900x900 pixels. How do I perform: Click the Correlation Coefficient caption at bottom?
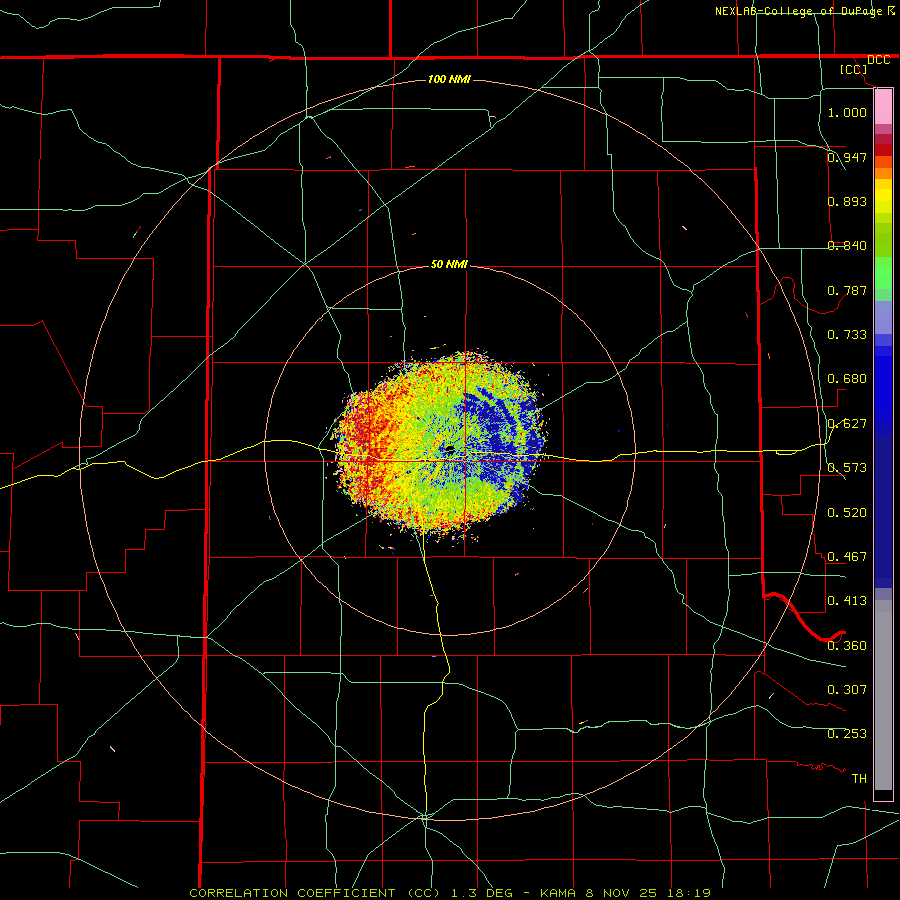[449, 893]
